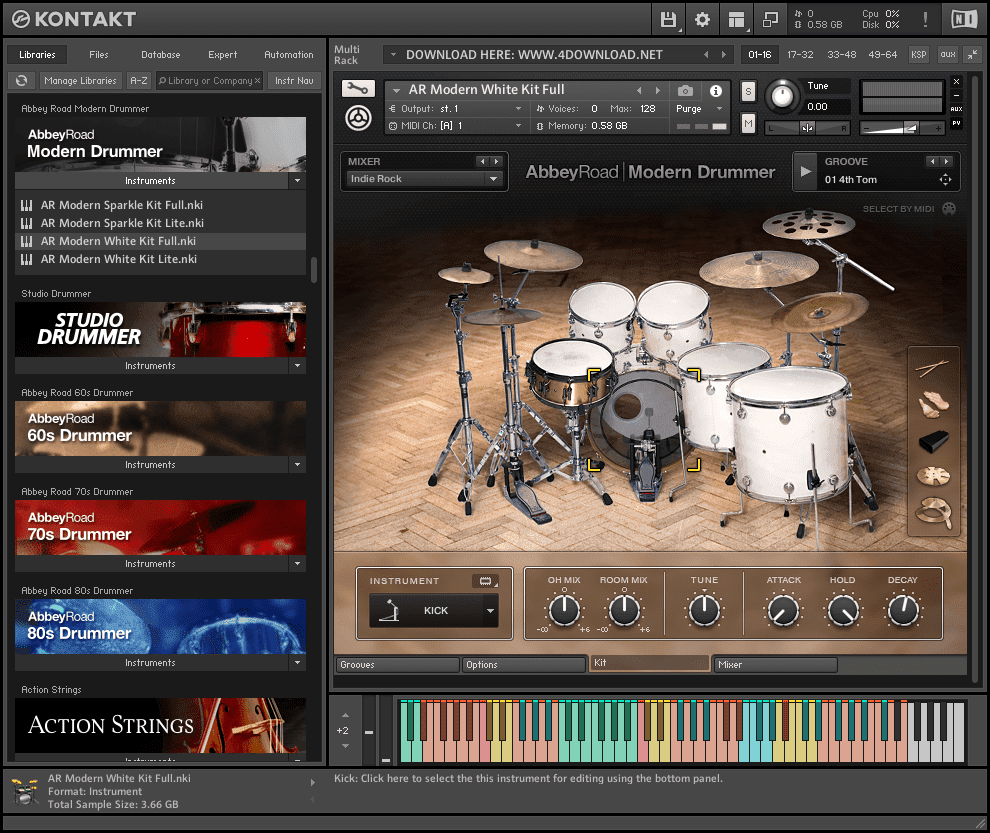This screenshot has width=990, height=833.
Task: Expand 60s Drummer Instruments dropdown arrow
Action: (297, 465)
